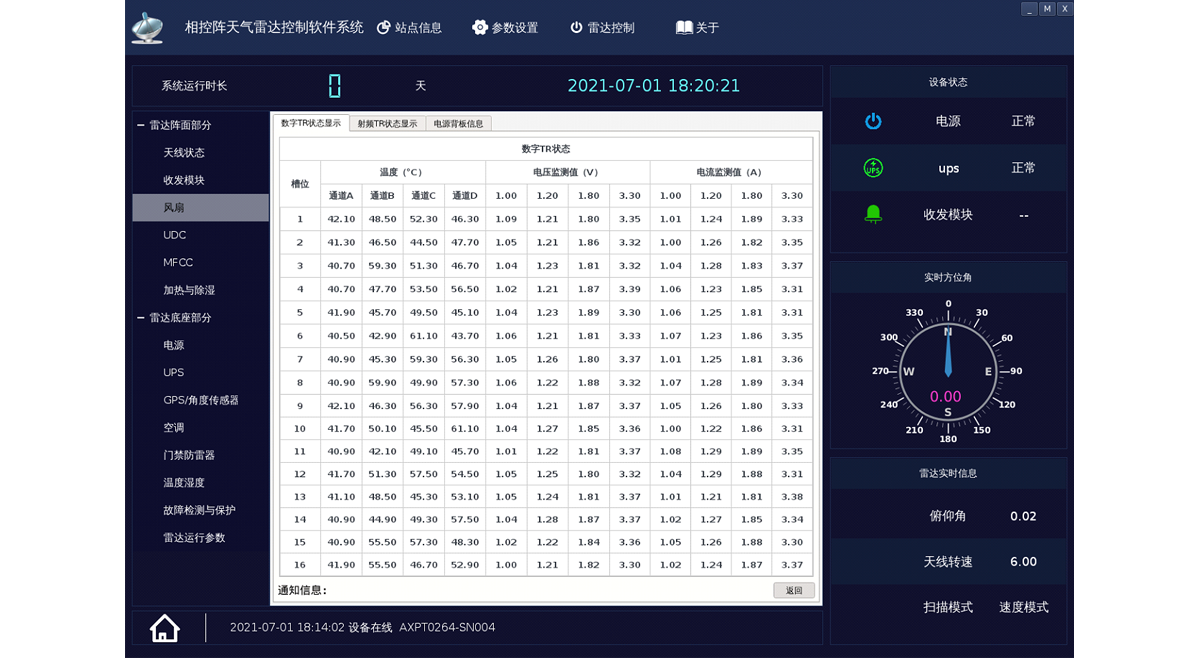Click the 返回 button
This screenshot has height=658, width=1200.
click(794, 590)
